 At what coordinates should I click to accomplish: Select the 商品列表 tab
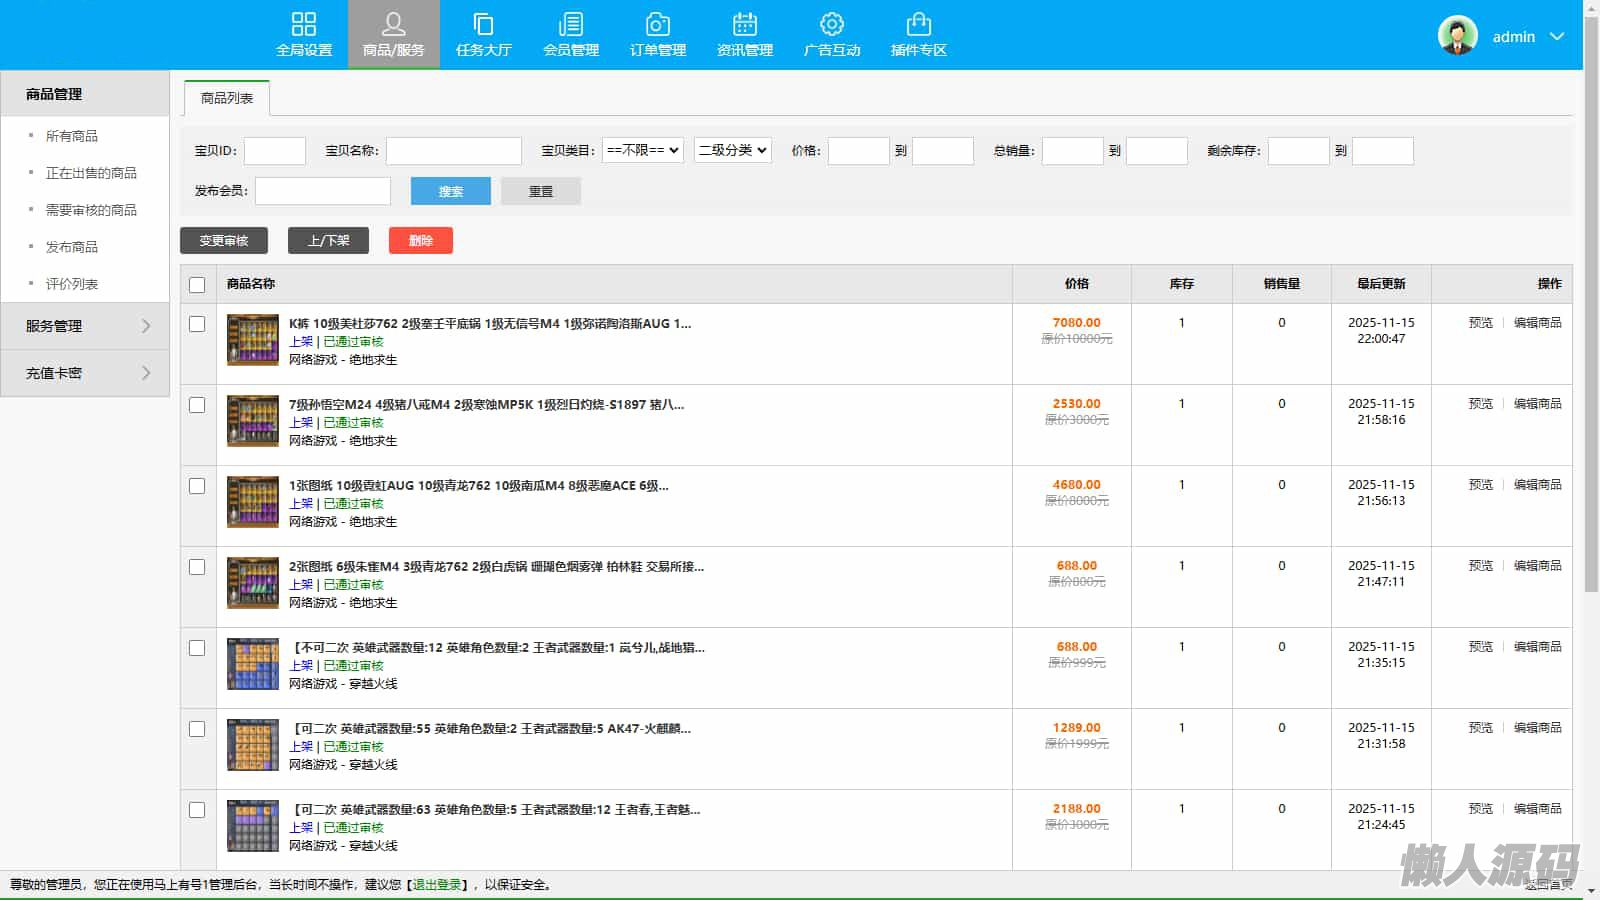[x=227, y=98]
